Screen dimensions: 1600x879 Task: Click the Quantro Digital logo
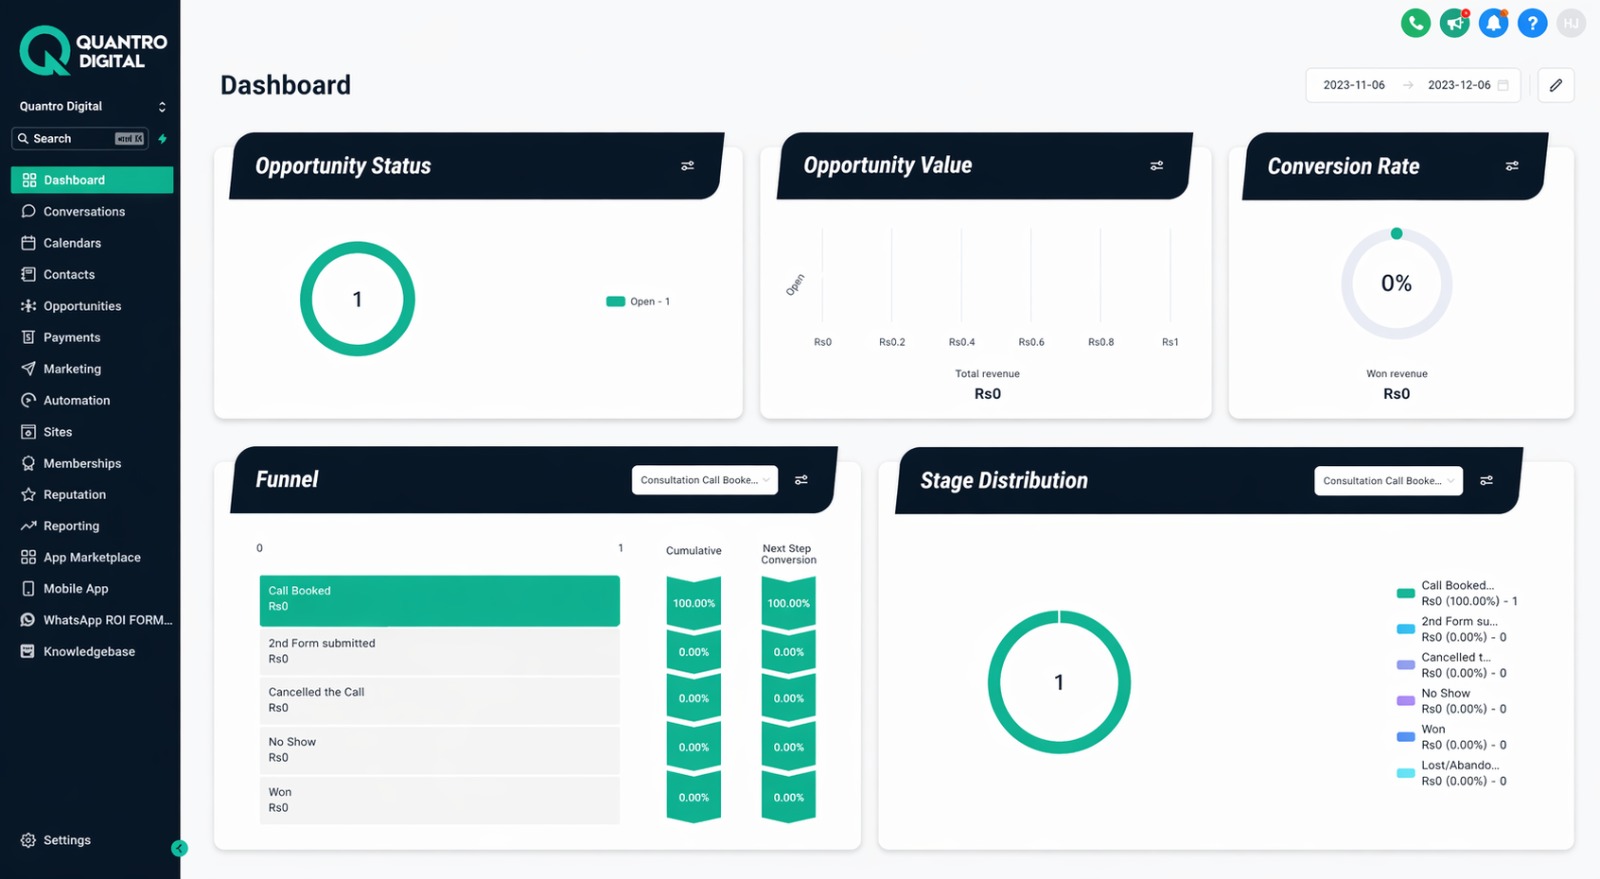[94, 51]
